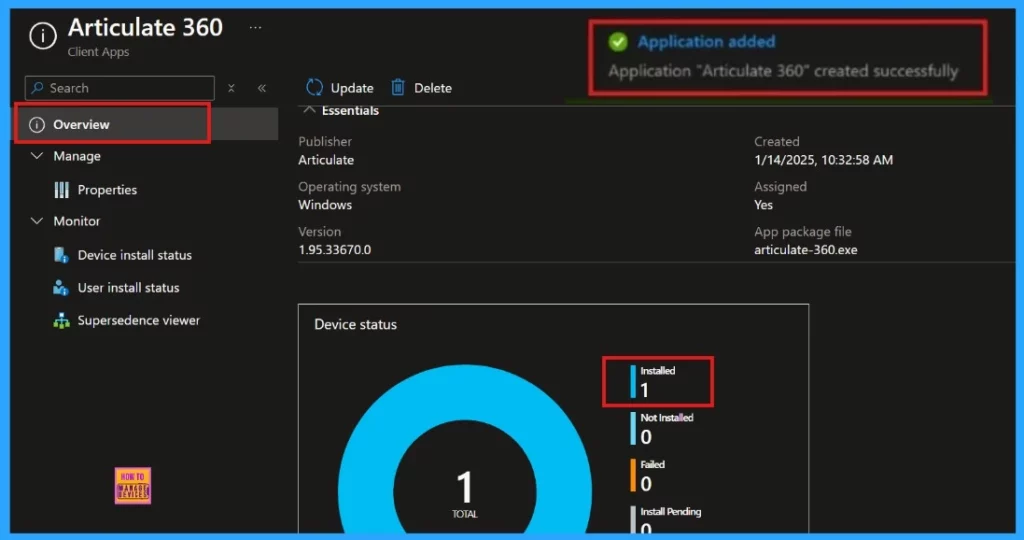The width and height of the screenshot is (1024, 540).
Task: Open the ellipsis more options menu
Action: 255,27
